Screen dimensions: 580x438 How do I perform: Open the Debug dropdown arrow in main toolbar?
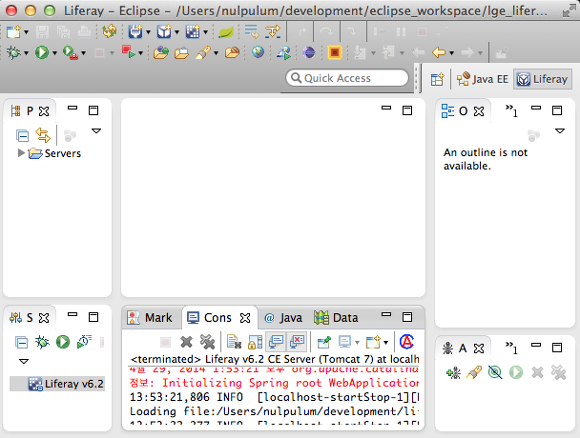point(26,53)
